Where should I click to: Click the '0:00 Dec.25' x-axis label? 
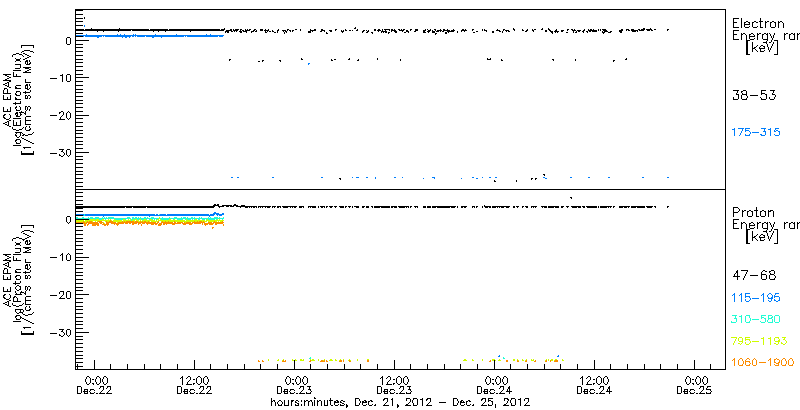pyautogui.click(x=694, y=386)
